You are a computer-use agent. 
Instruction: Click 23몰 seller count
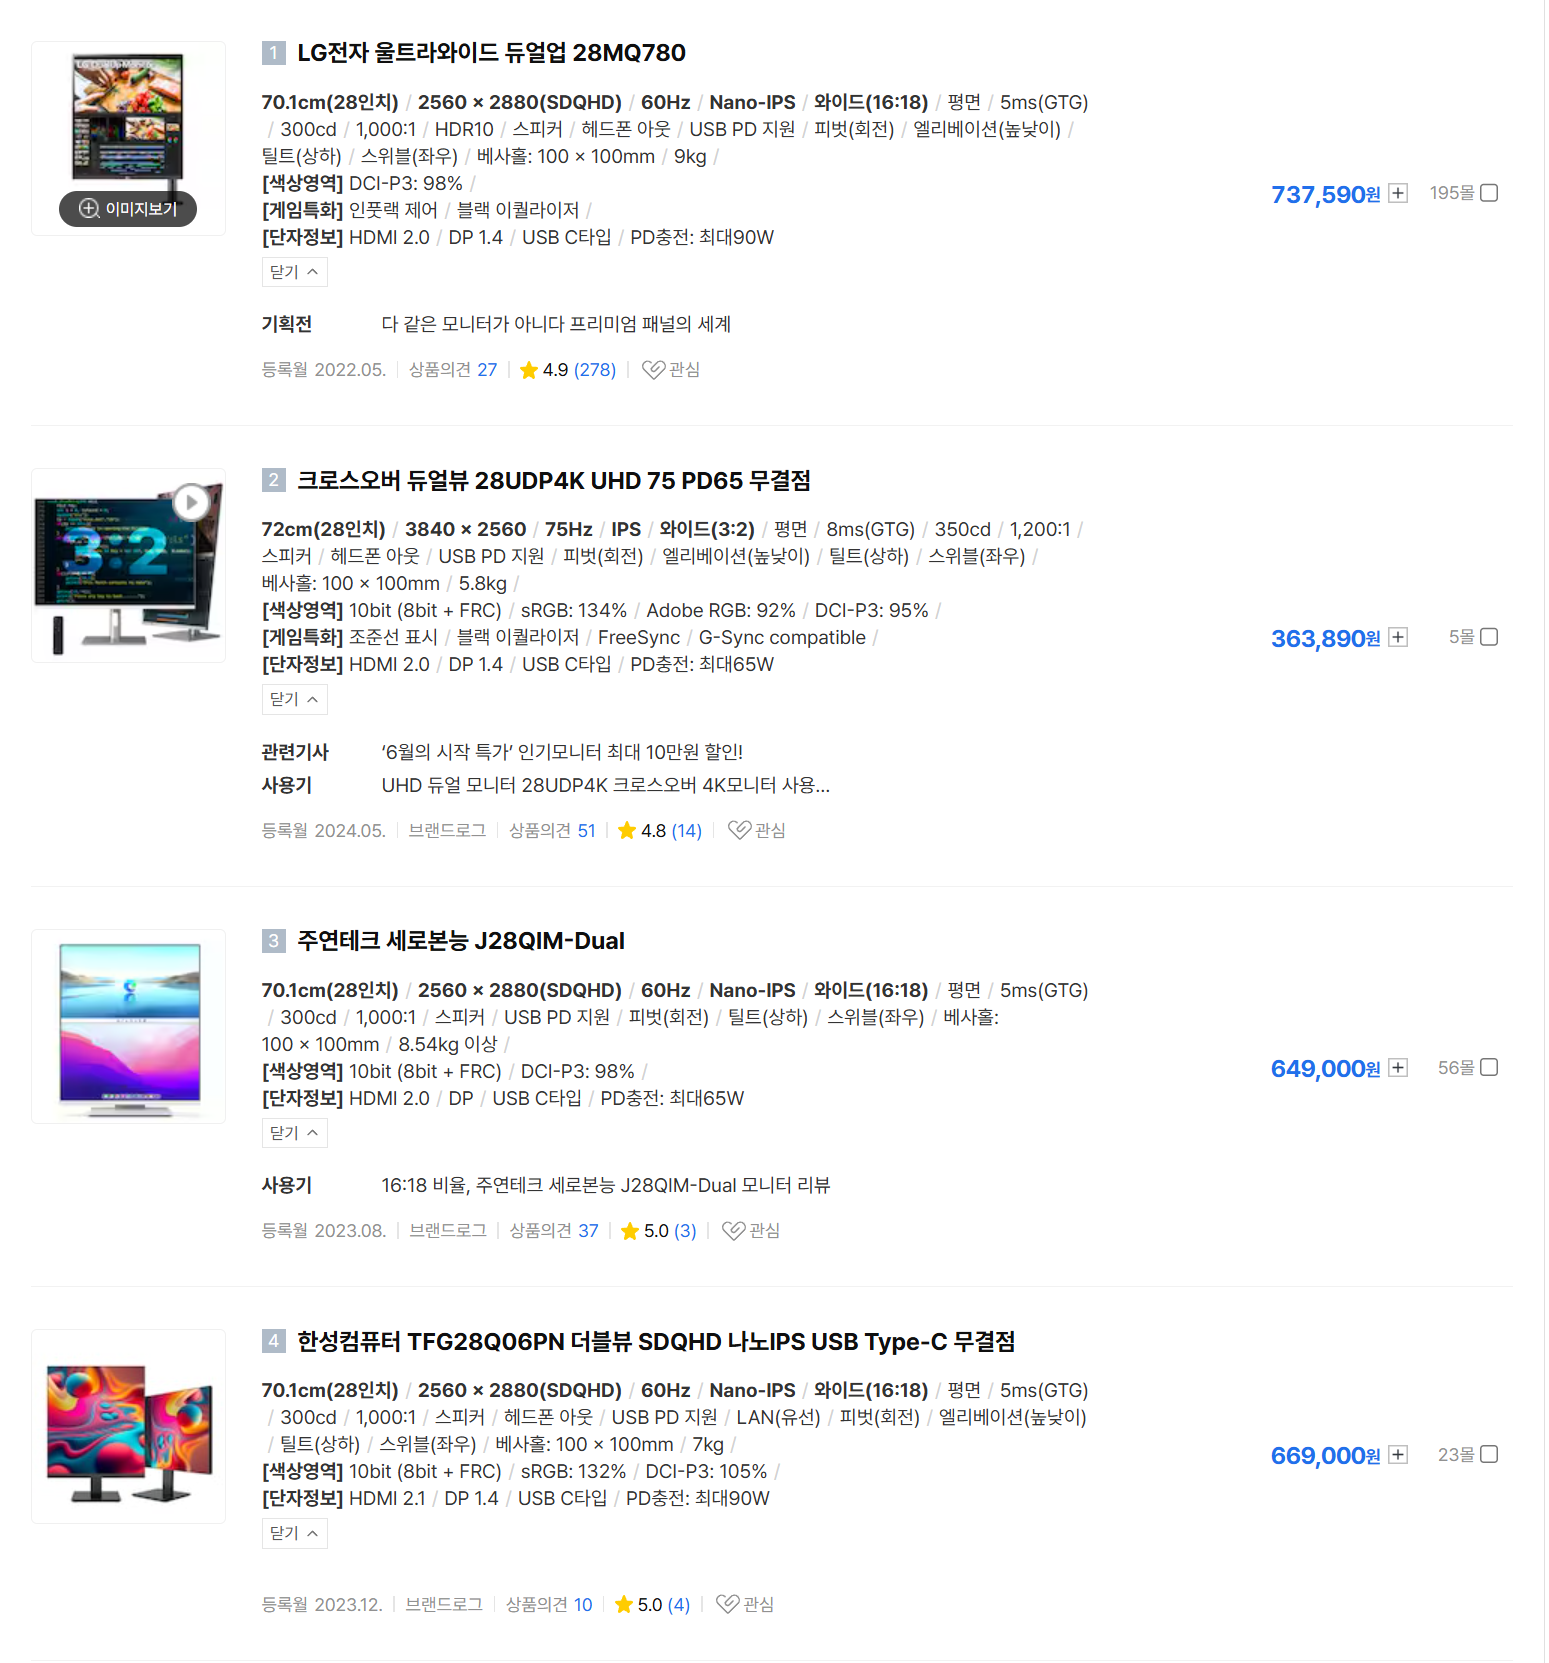click(1456, 1455)
